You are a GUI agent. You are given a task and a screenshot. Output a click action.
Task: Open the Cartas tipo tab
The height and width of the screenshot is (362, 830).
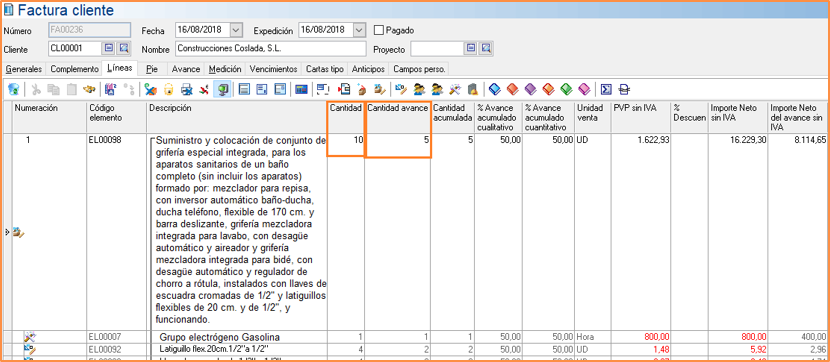pos(325,69)
